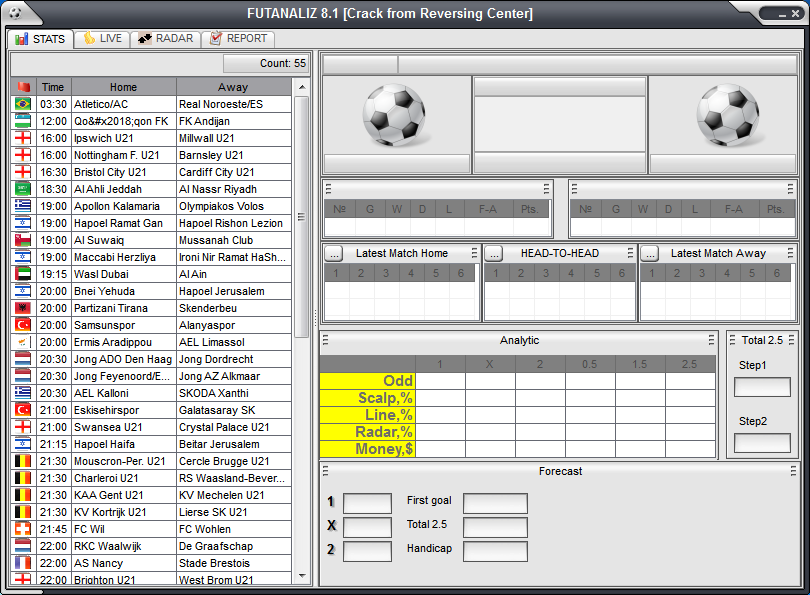Open the Latest Match Away ellipsis button
The image size is (810, 595).
tap(650, 254)
